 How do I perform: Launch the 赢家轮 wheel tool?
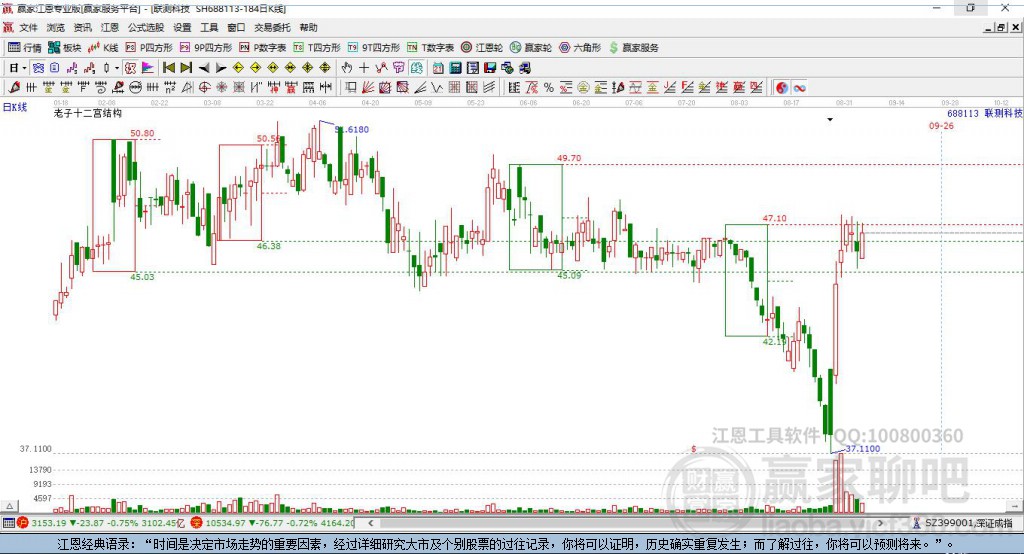point(531,48)
